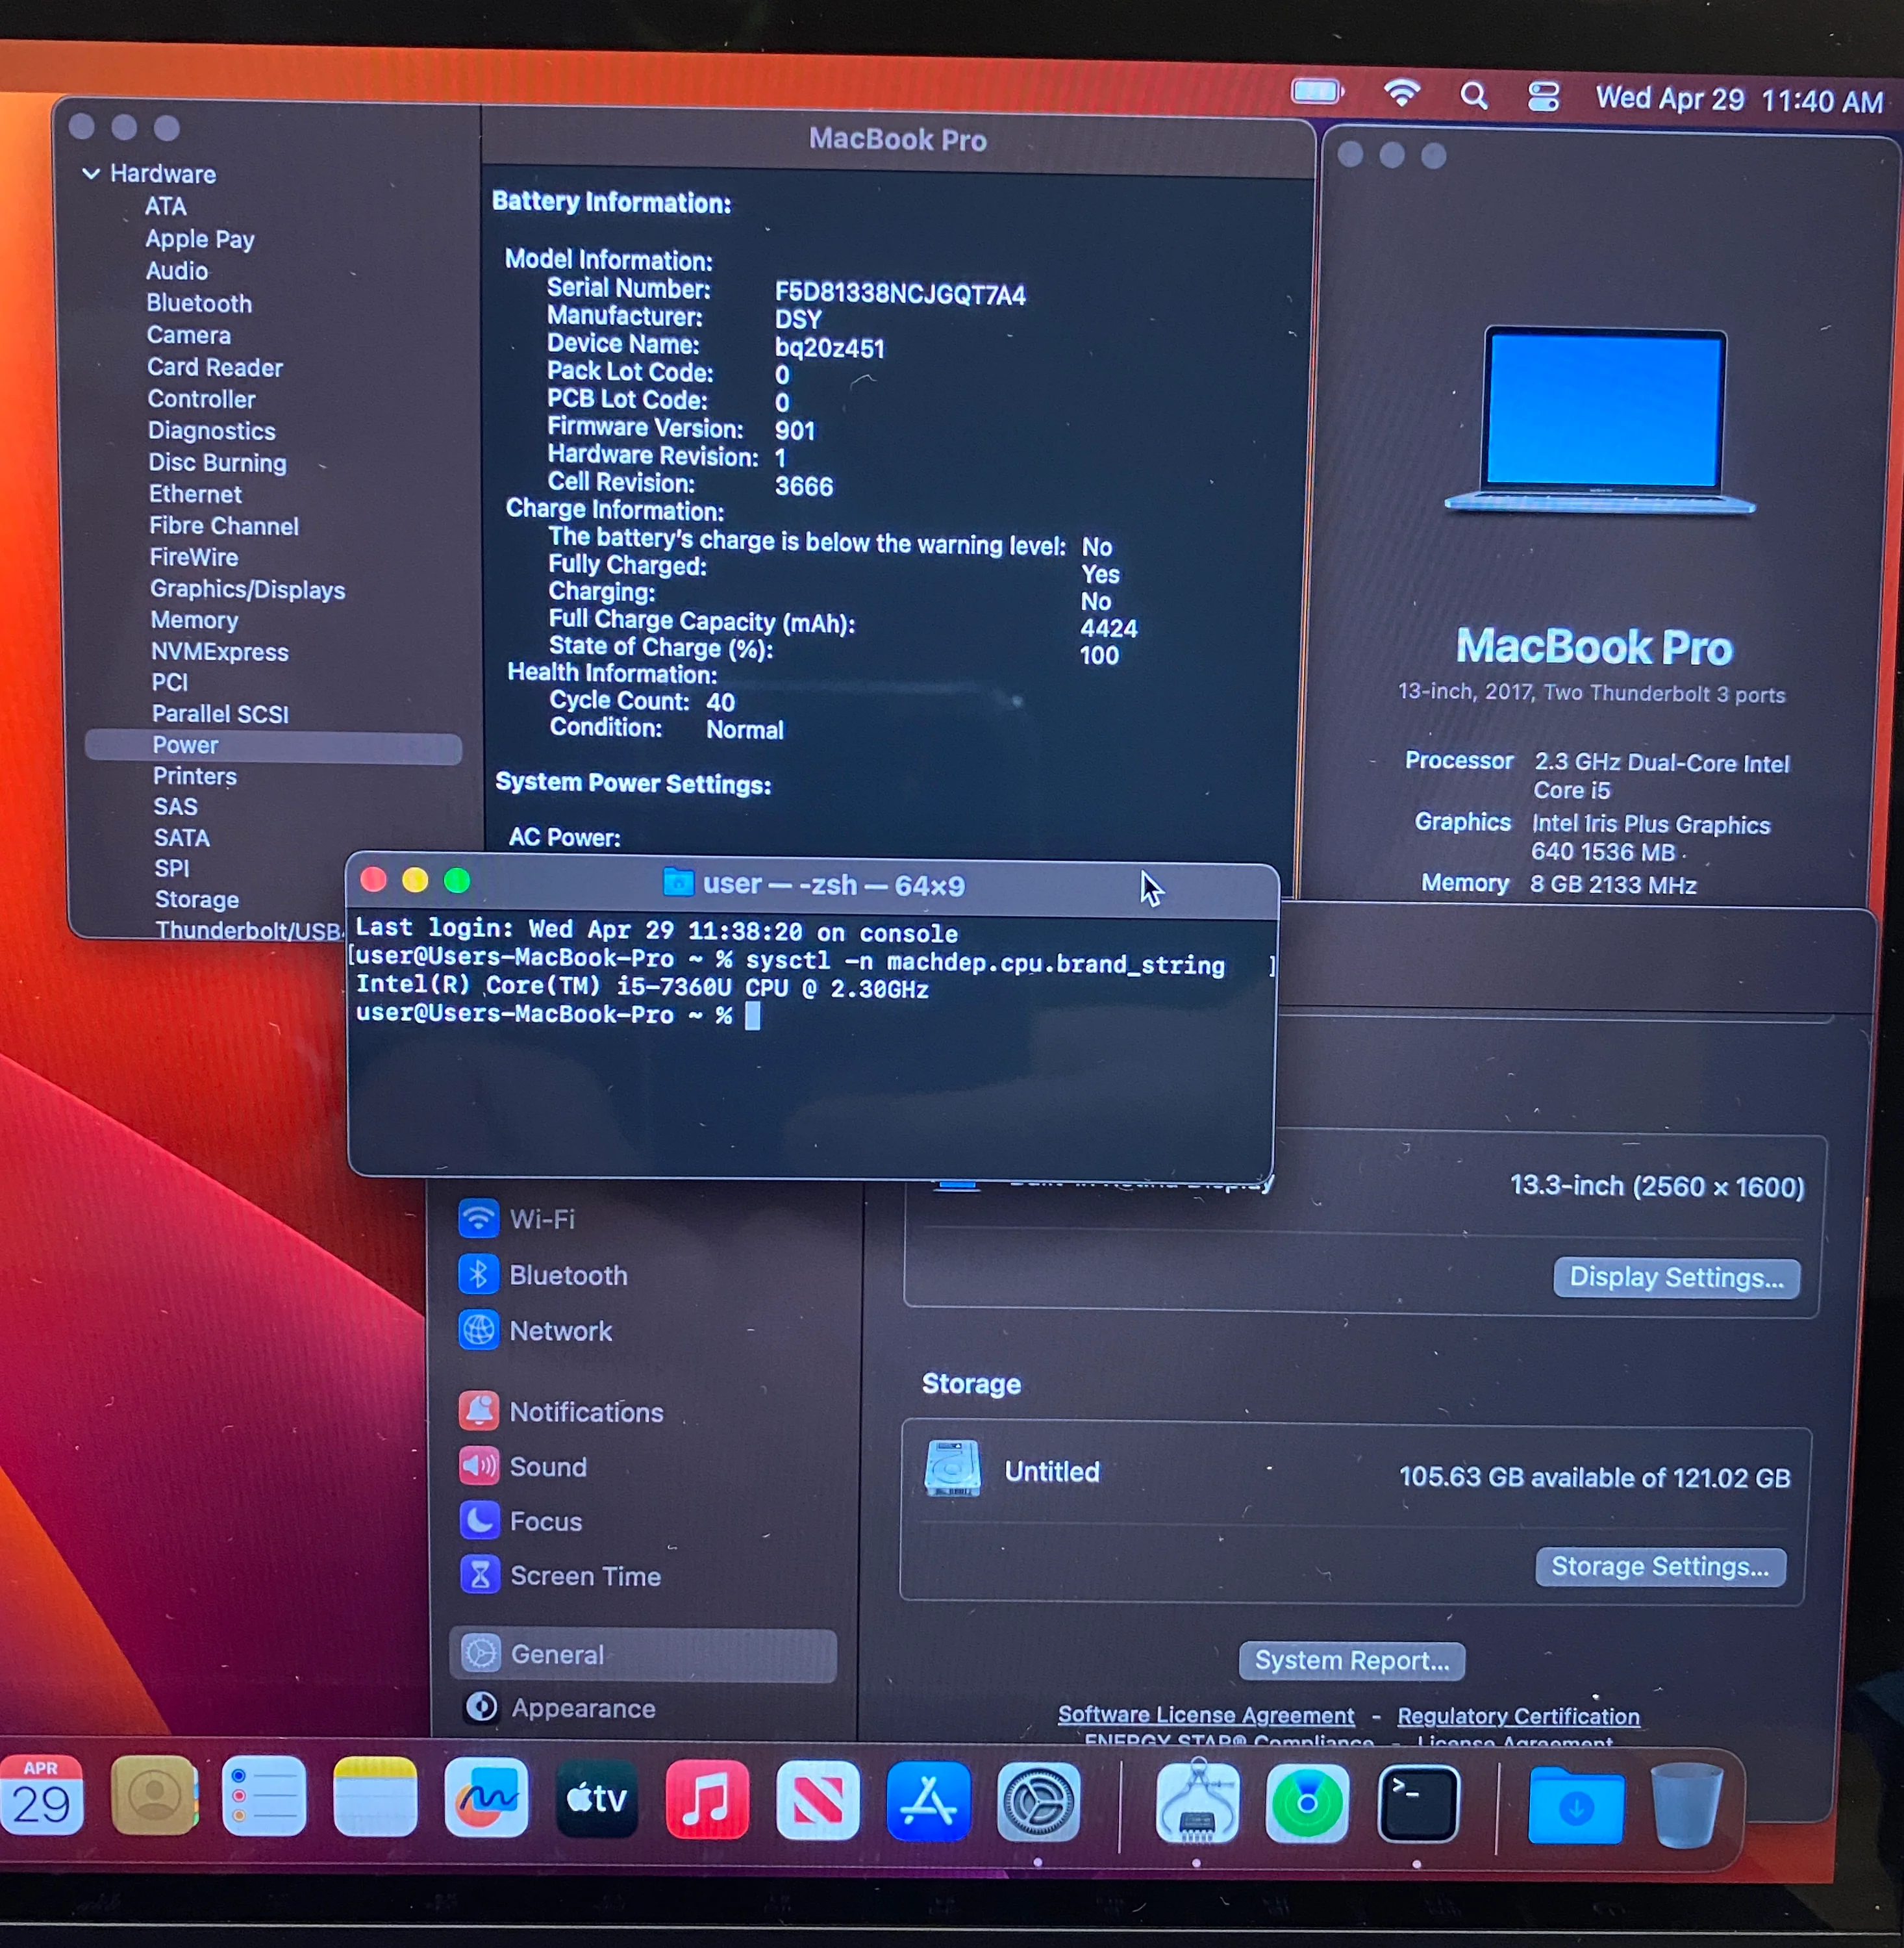Click the battery icon in the menu bar
Image resolution: width=1904 pixels, height=1948 pixels.
click(1317, 92)
